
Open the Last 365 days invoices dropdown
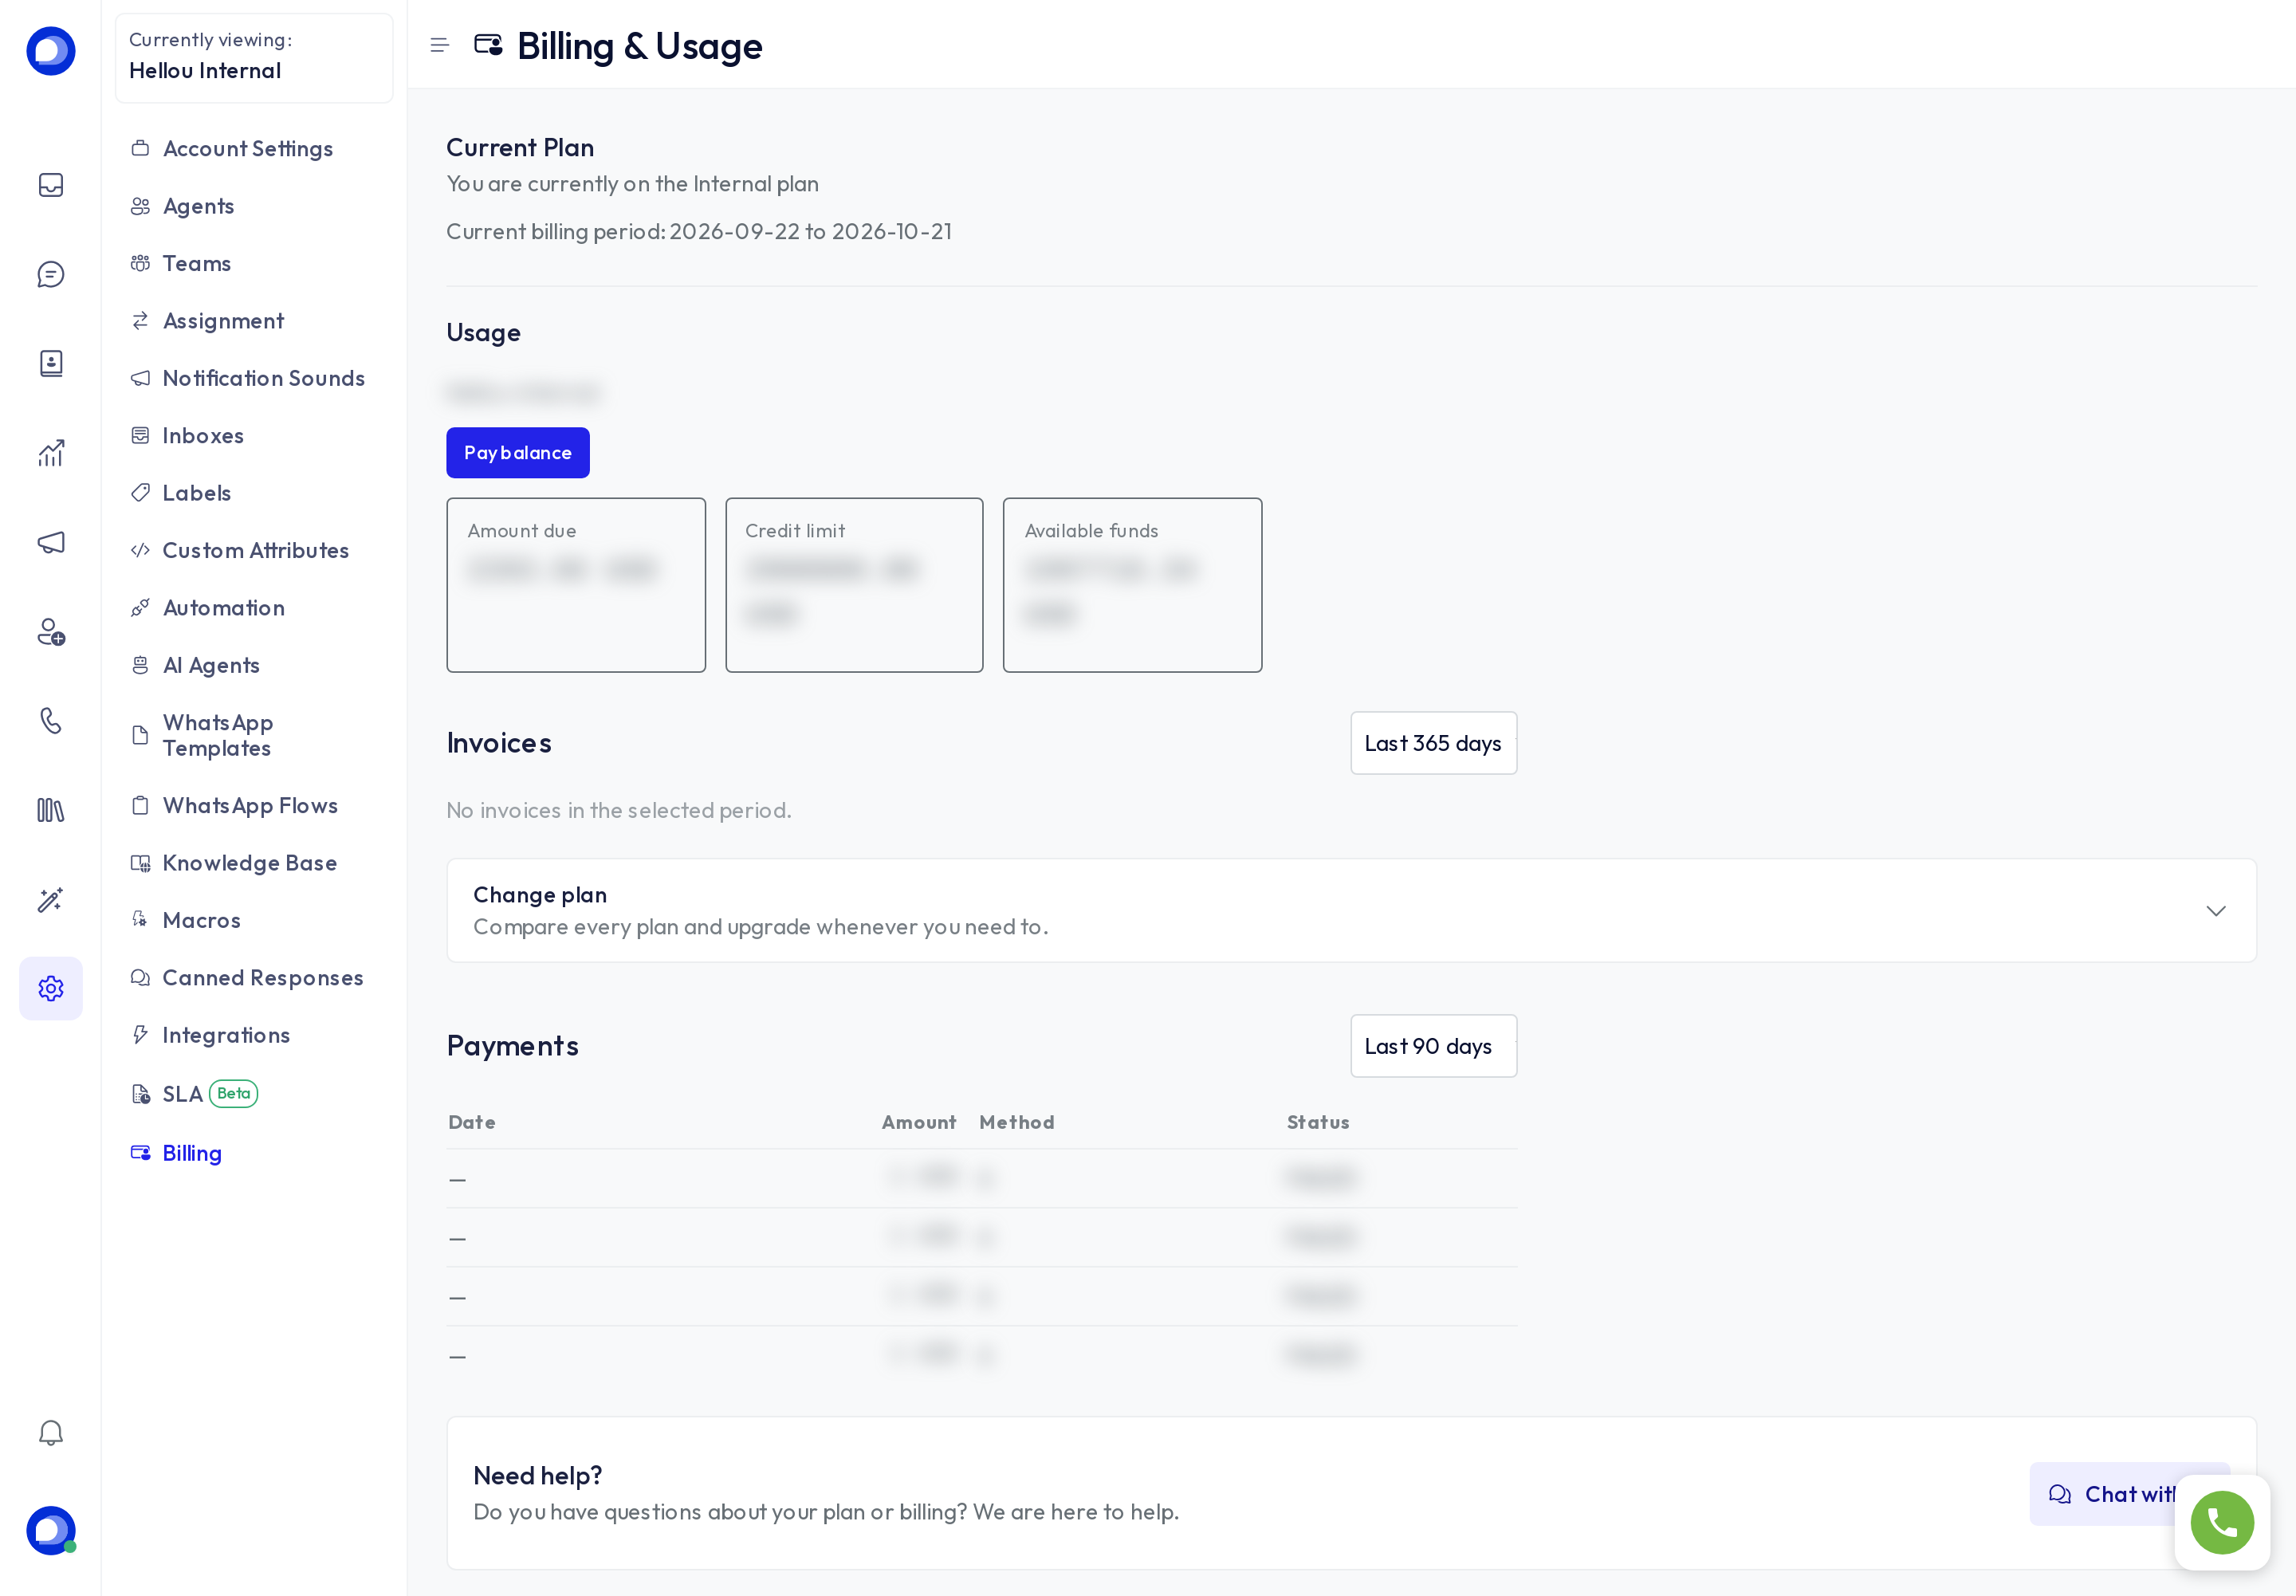1433,743
